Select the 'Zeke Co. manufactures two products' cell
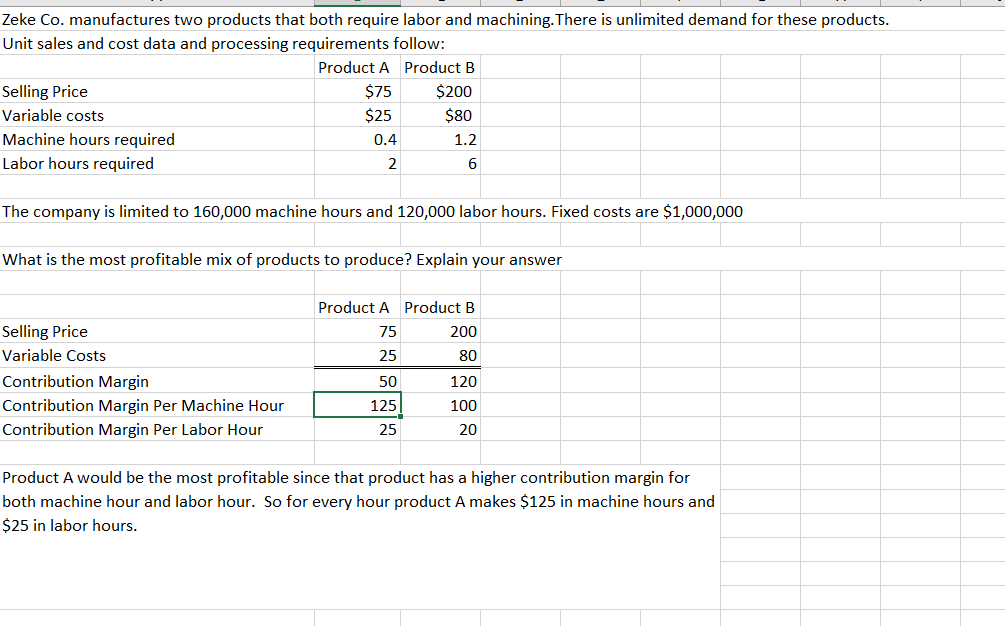Screen dimensions: 1005x626 click(x=445, y=19)
